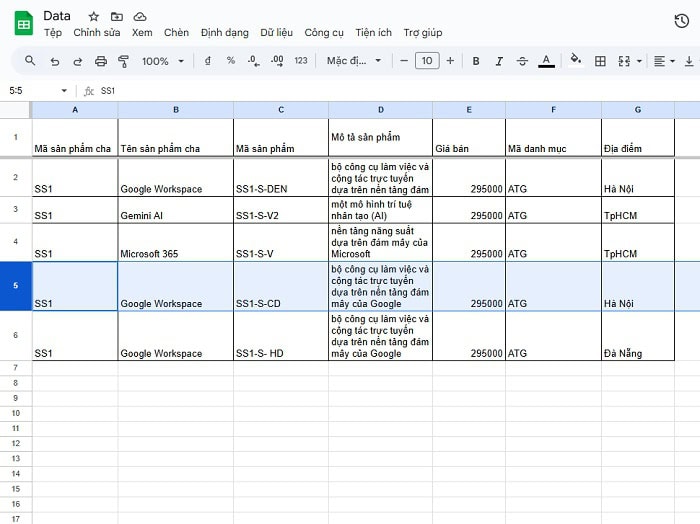
Task: Open the Chỉnh sửa menu
Action: tap(97, 33)
